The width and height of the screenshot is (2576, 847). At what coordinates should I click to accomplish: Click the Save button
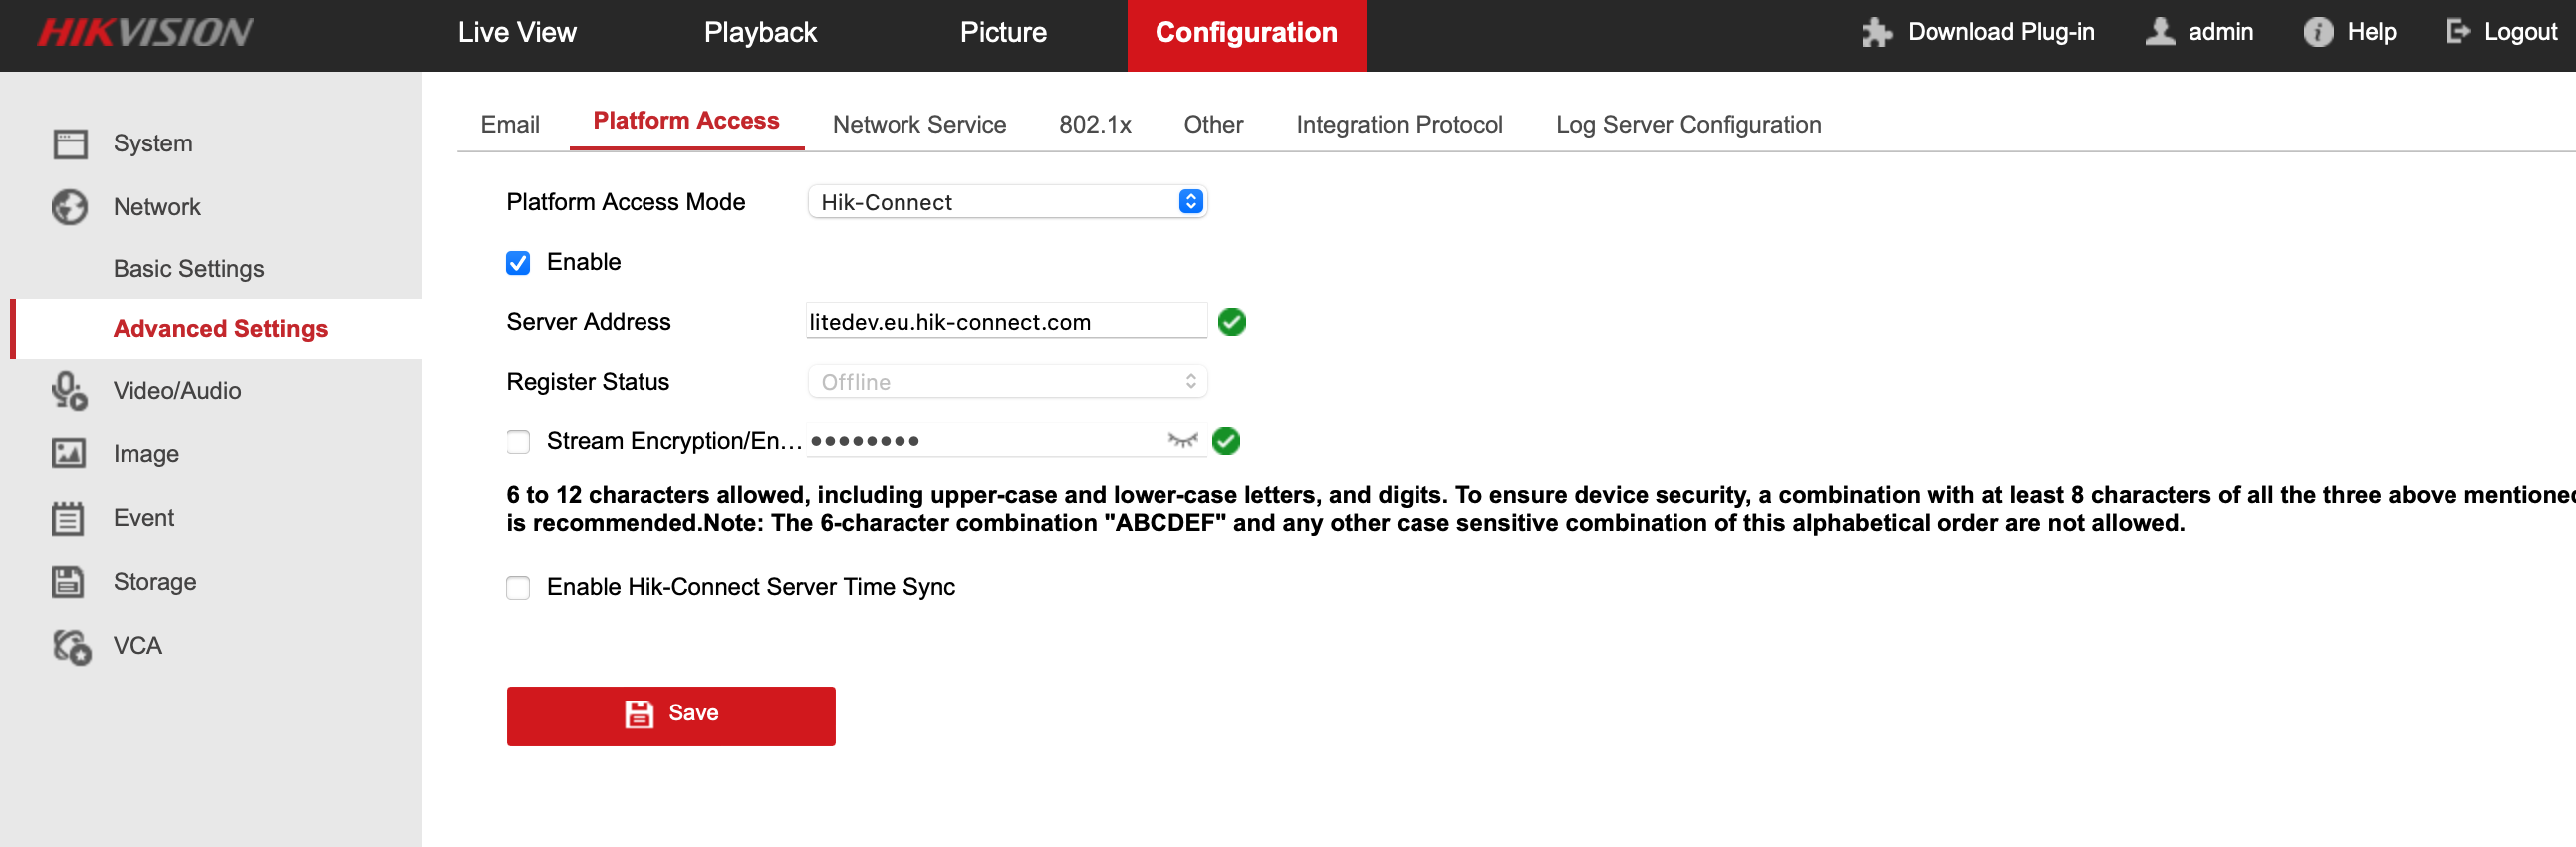pyautogui.click(x=671, y=716)
